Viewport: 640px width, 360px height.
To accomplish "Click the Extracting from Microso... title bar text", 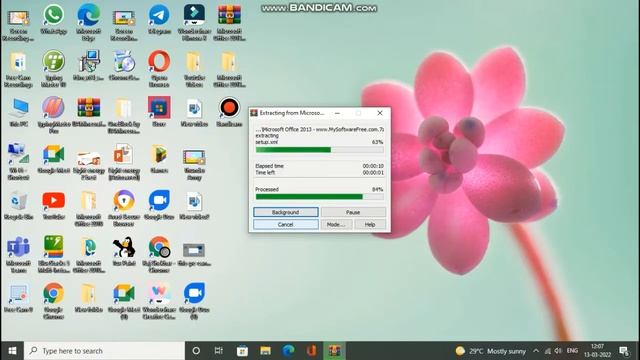I will [x=292, y=113].
